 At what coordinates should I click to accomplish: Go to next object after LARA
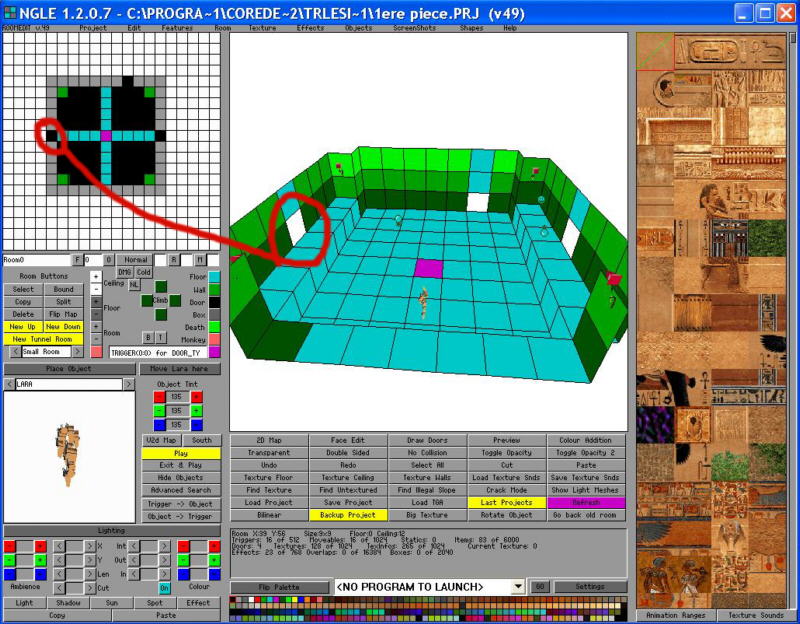click(129, 384)
